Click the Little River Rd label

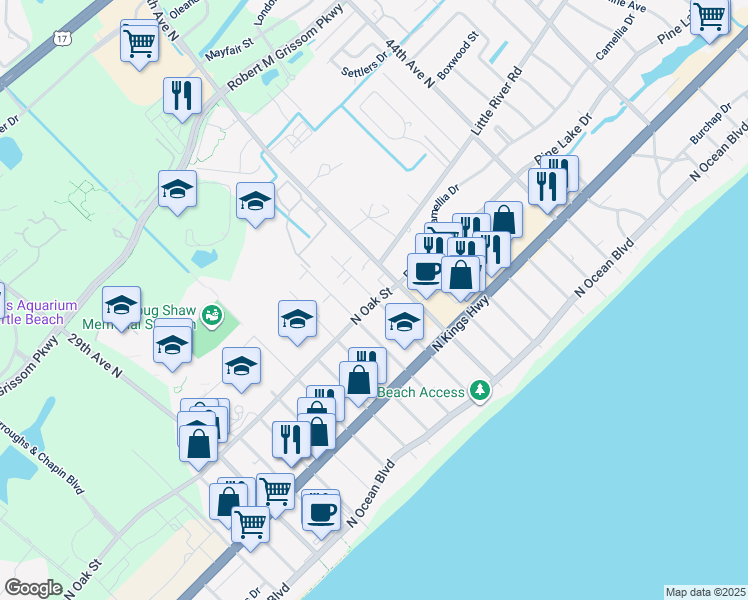497,101
